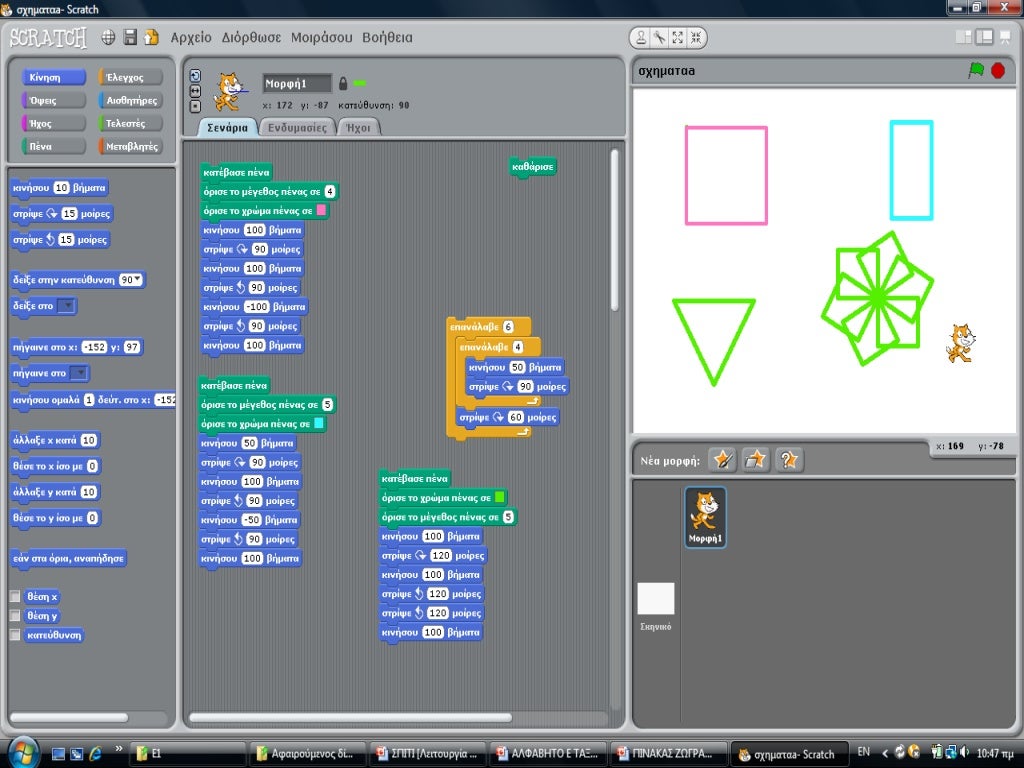Choose new sprite from file folder icon
Screen dimensions: 1024x768
coord(756,460)
